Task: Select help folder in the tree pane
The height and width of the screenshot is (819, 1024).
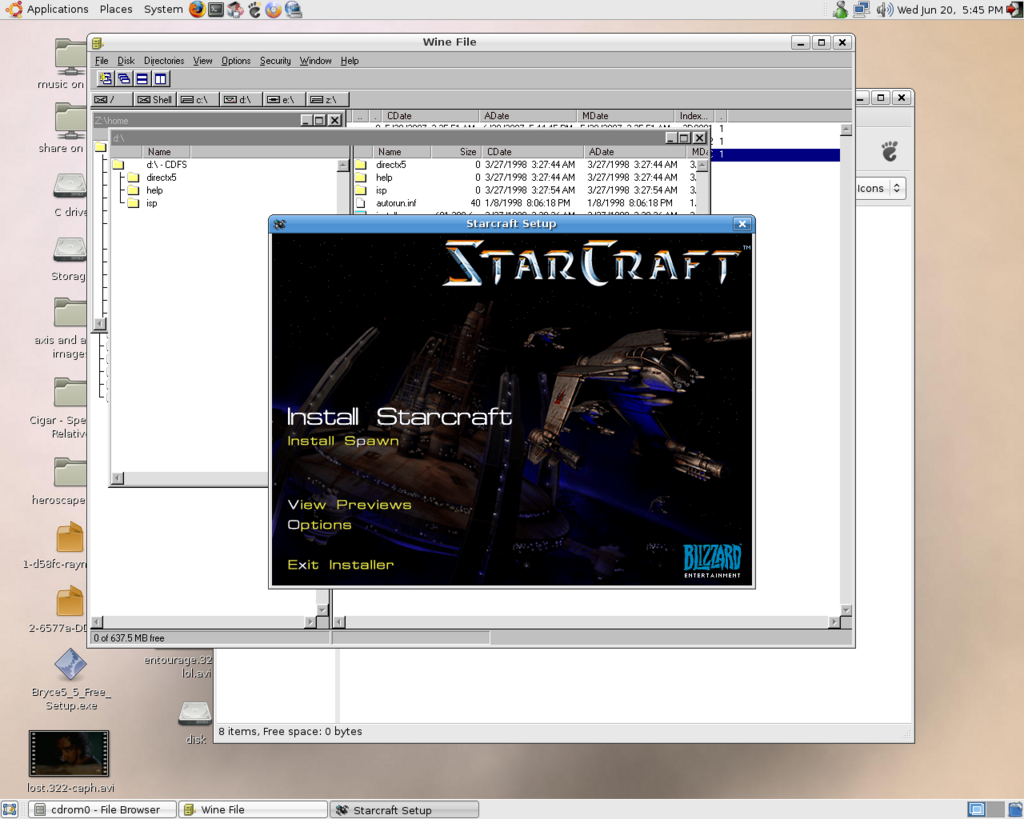Action: (x=155, y=191)
